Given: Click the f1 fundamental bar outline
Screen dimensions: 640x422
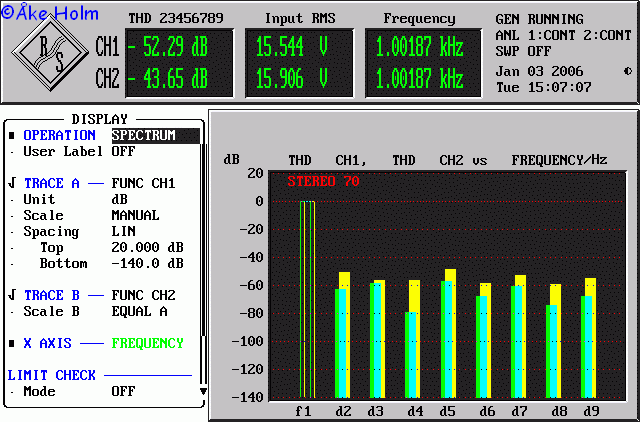Looking at the screenshot, I should click(307, 299).
